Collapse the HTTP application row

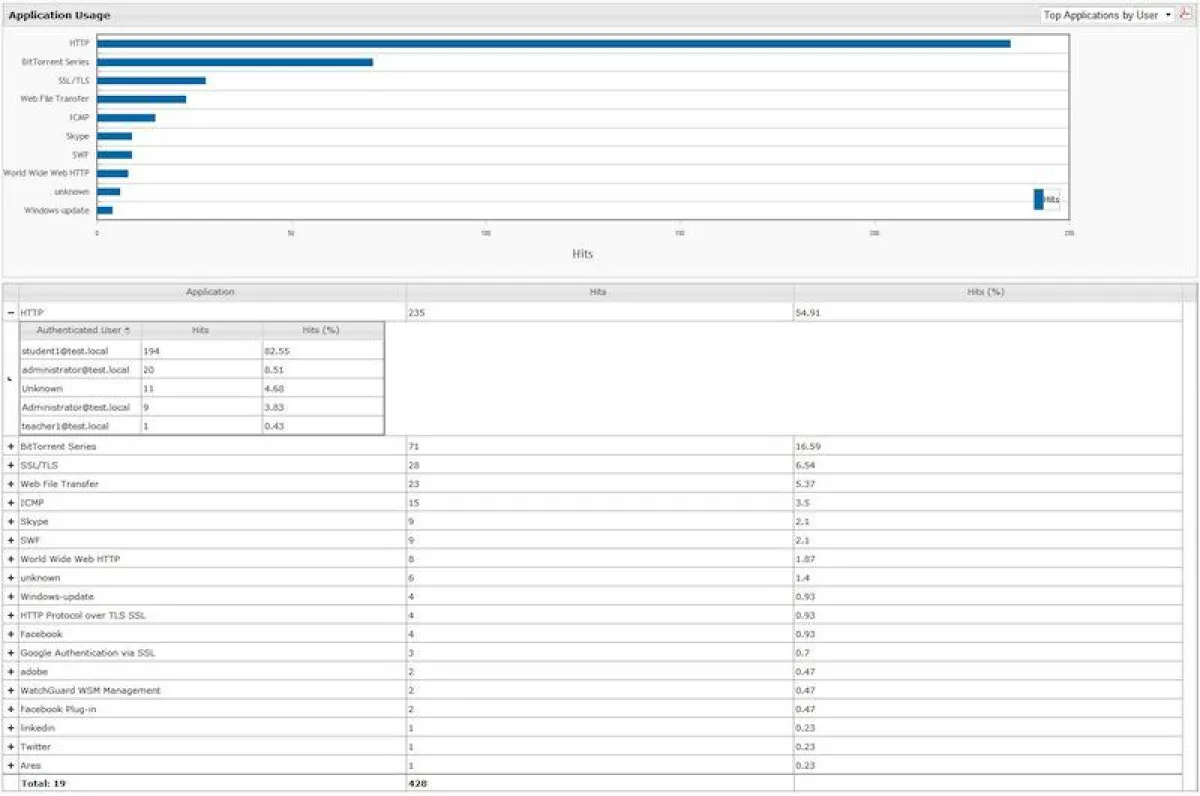(x=9, y=311)
